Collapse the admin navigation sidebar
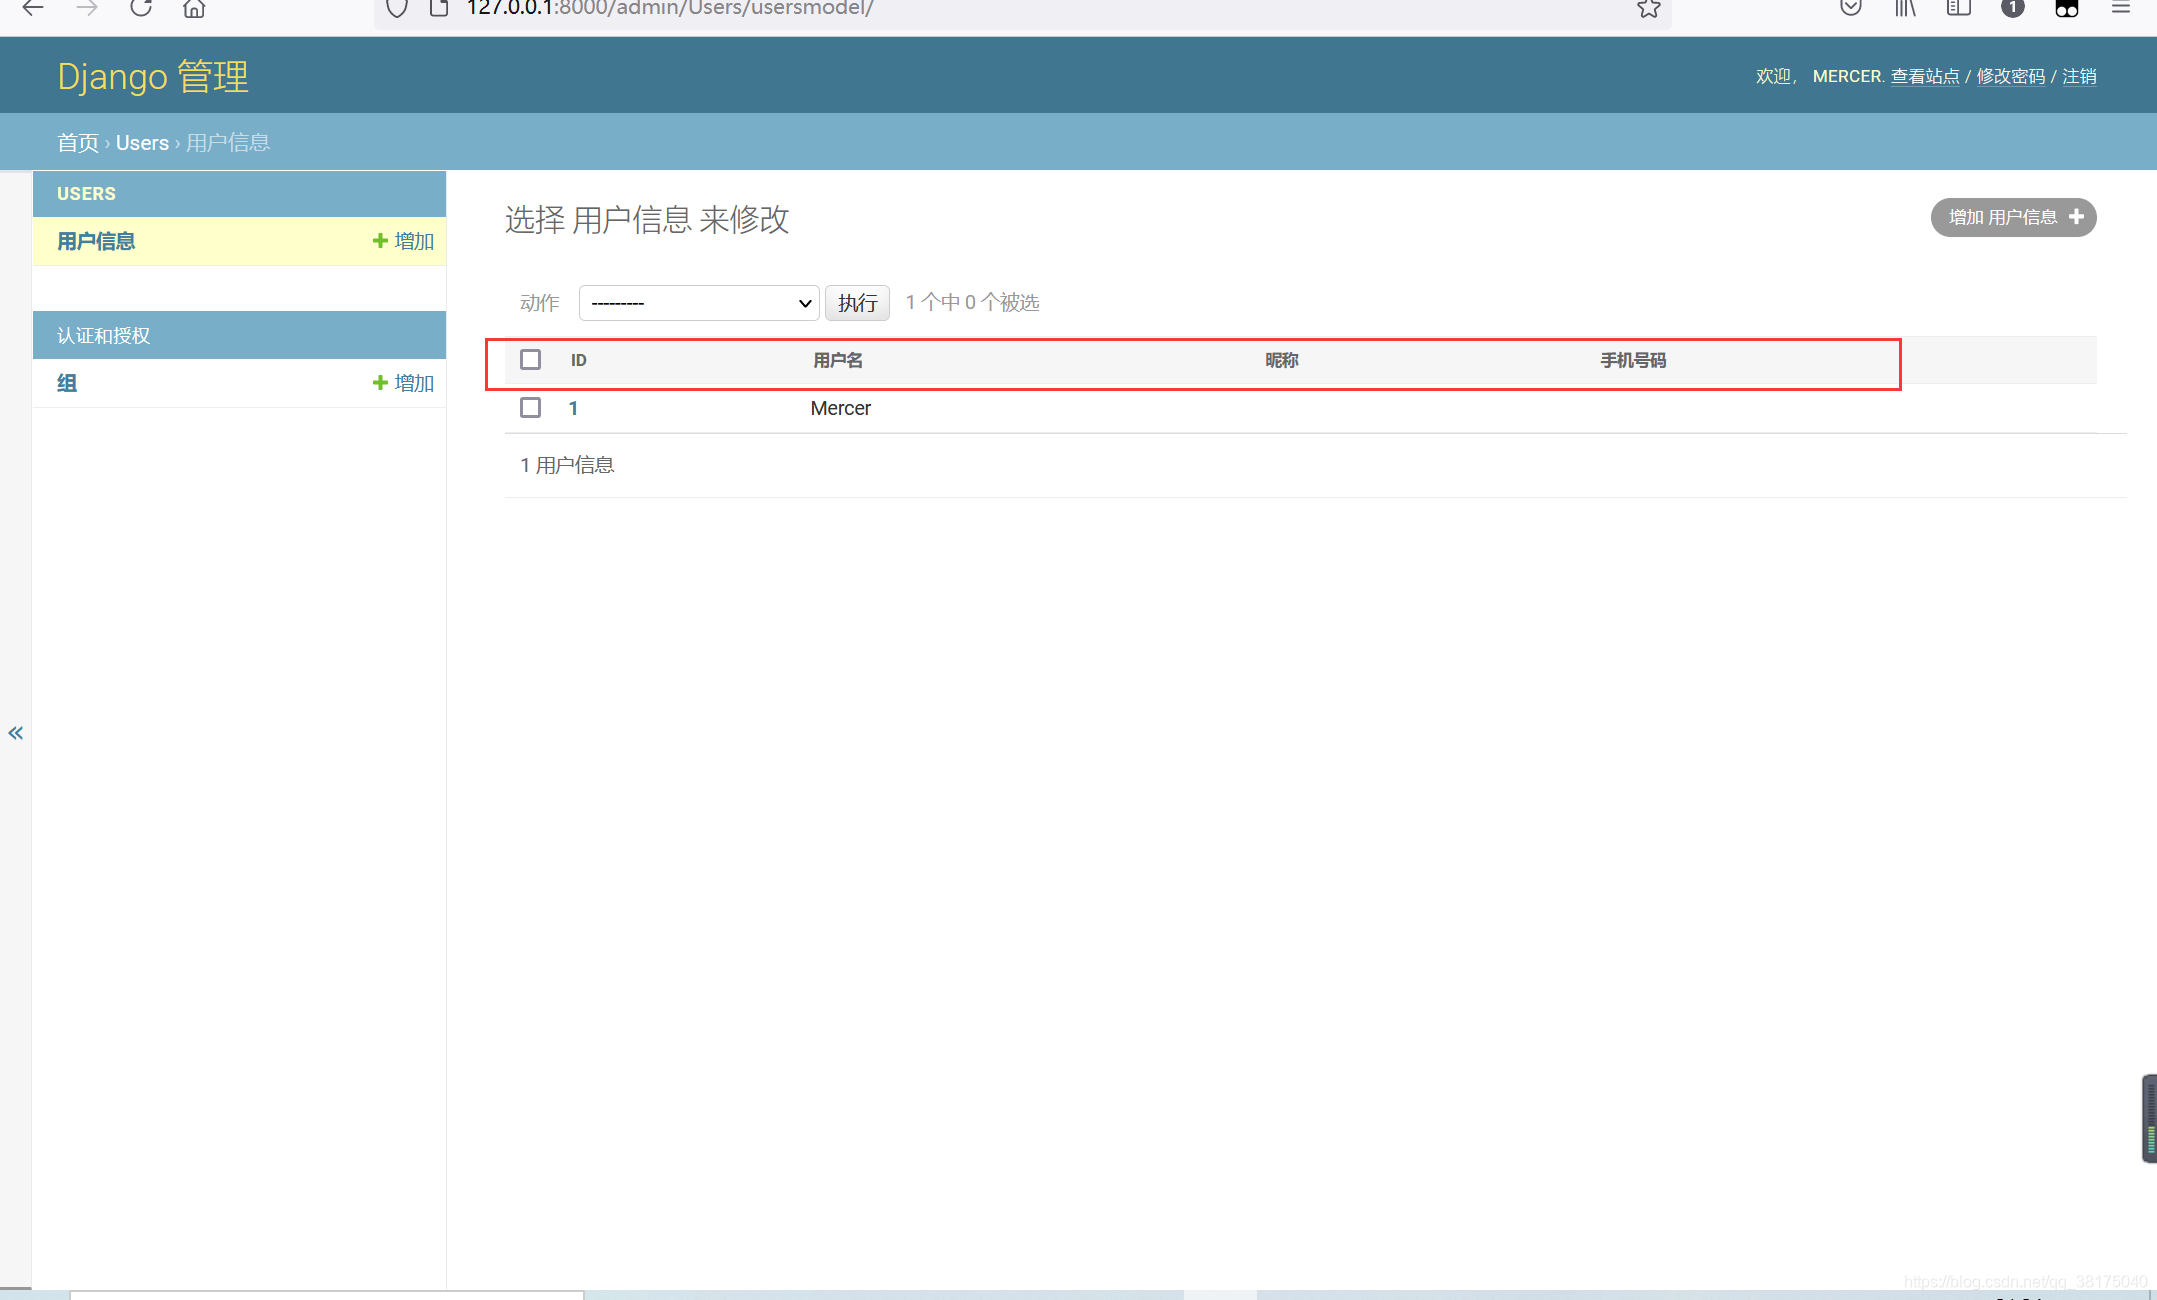2157x1300 pixels. [15, 733]
